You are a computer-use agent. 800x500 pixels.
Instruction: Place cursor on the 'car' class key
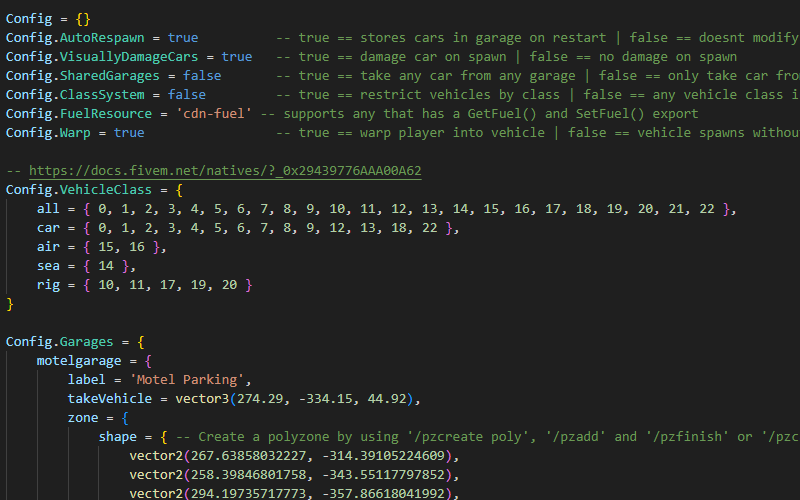click(x=48, y=228)
